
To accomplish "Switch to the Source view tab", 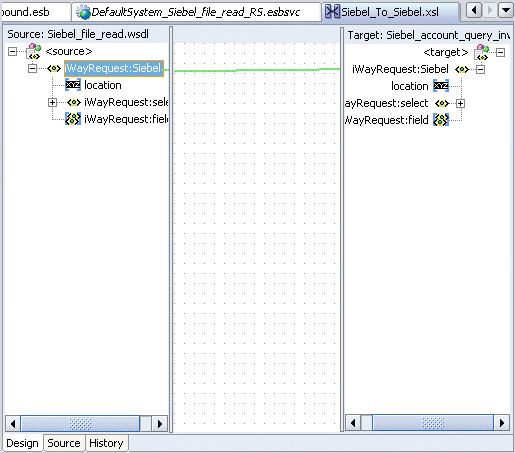I will click(x=64, y=443).
